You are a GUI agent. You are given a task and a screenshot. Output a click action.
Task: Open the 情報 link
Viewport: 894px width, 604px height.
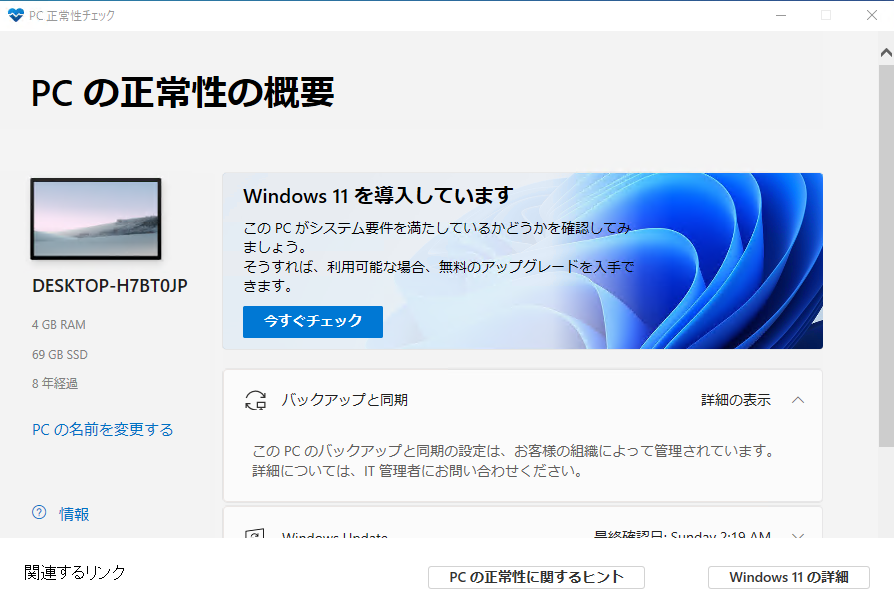point(74,514)
